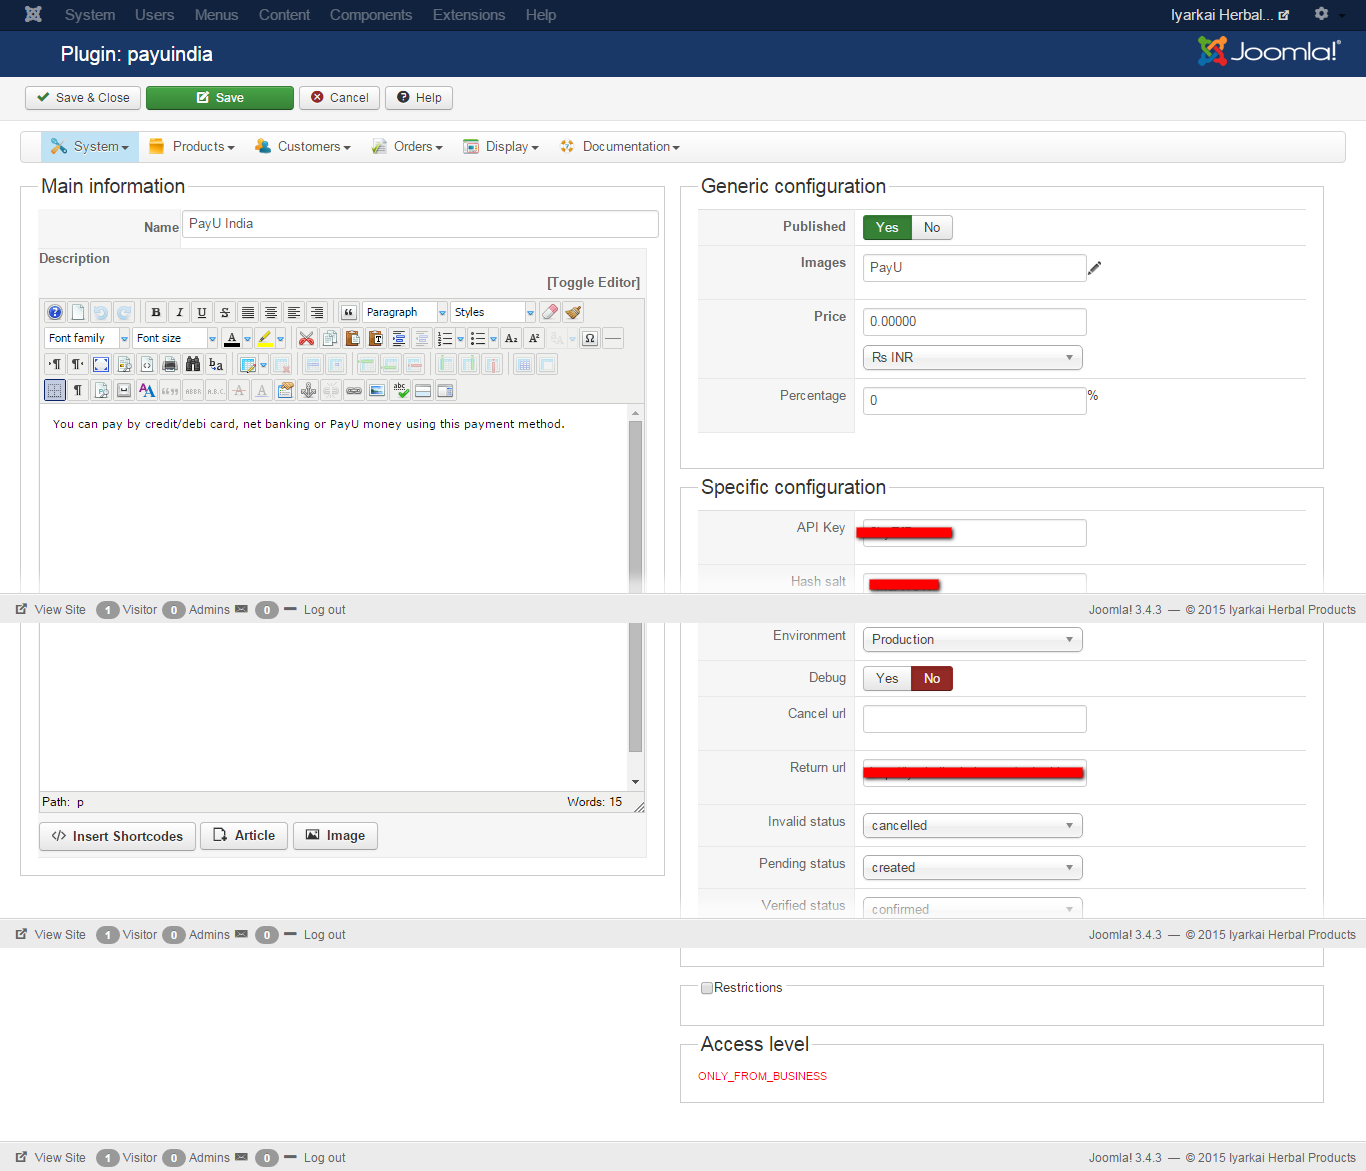1366x1171 pixels.
Task: Tick the Restrictions checkbox
Action: coord(707,988)
